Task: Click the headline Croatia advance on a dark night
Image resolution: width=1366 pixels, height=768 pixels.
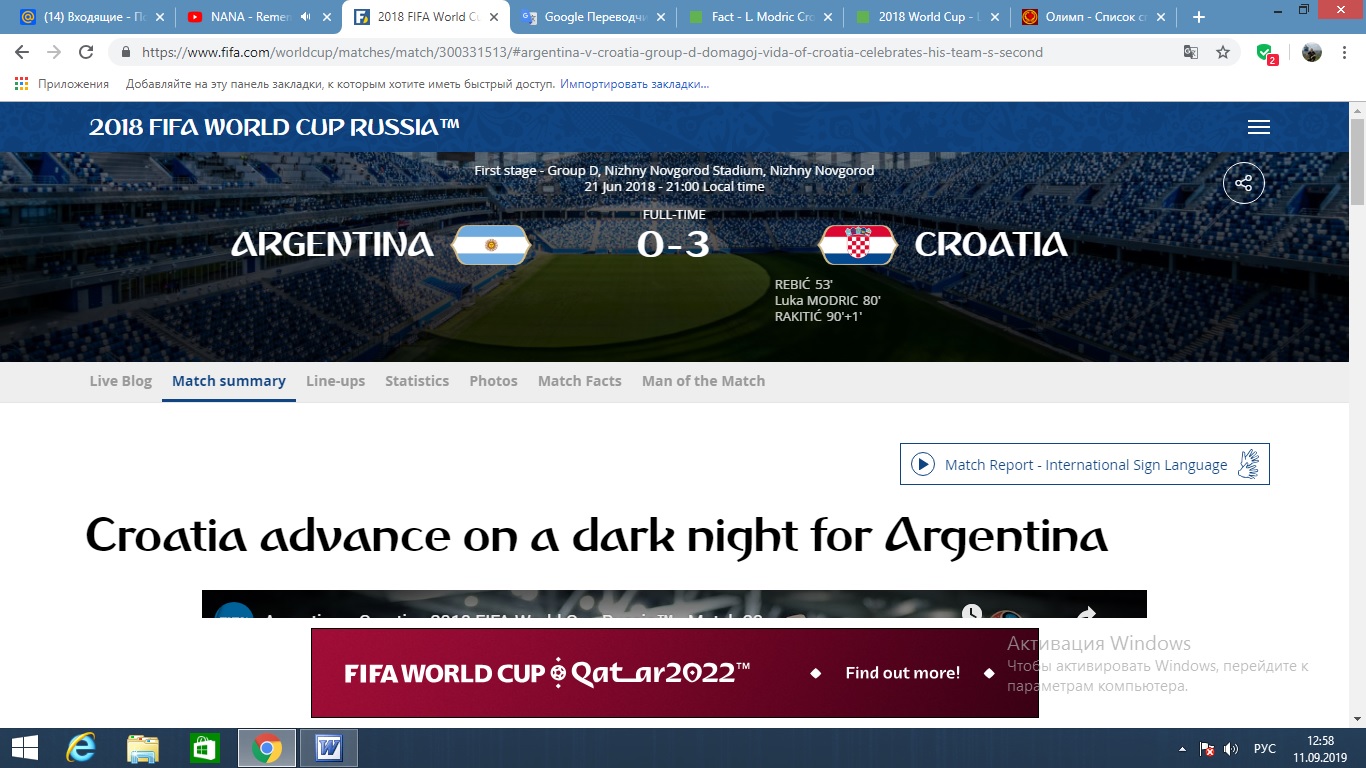Action: click(597, 536)
